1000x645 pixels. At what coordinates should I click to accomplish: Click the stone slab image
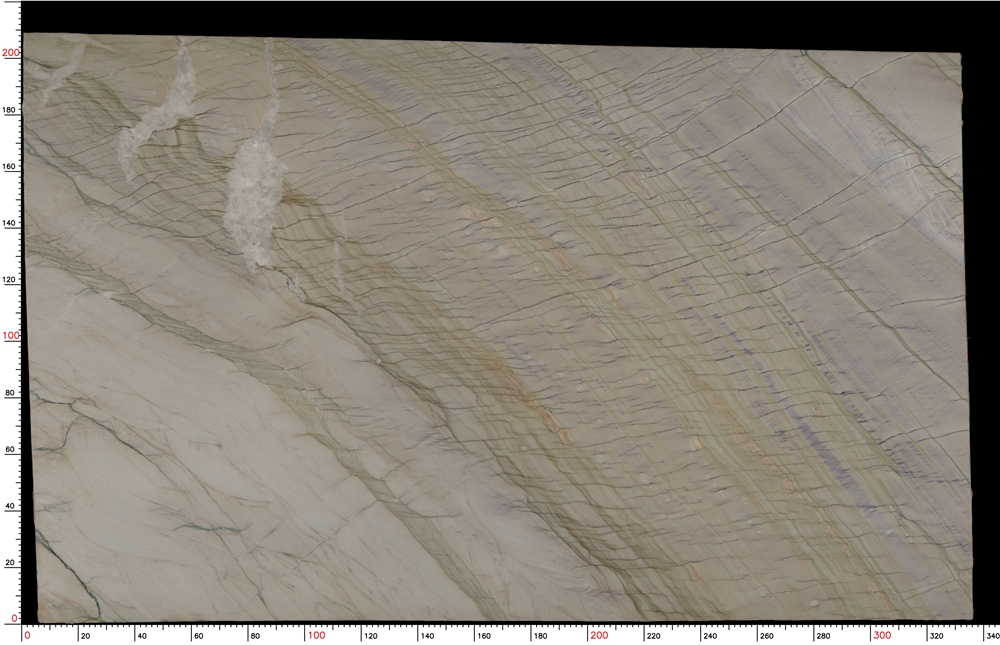pyautogui.click(x=498, y=327)
